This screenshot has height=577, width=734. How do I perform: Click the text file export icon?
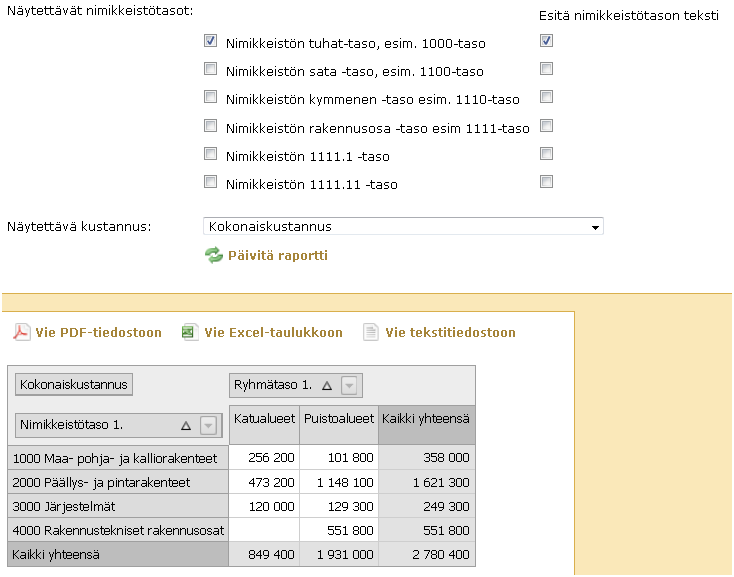[371, 333]
